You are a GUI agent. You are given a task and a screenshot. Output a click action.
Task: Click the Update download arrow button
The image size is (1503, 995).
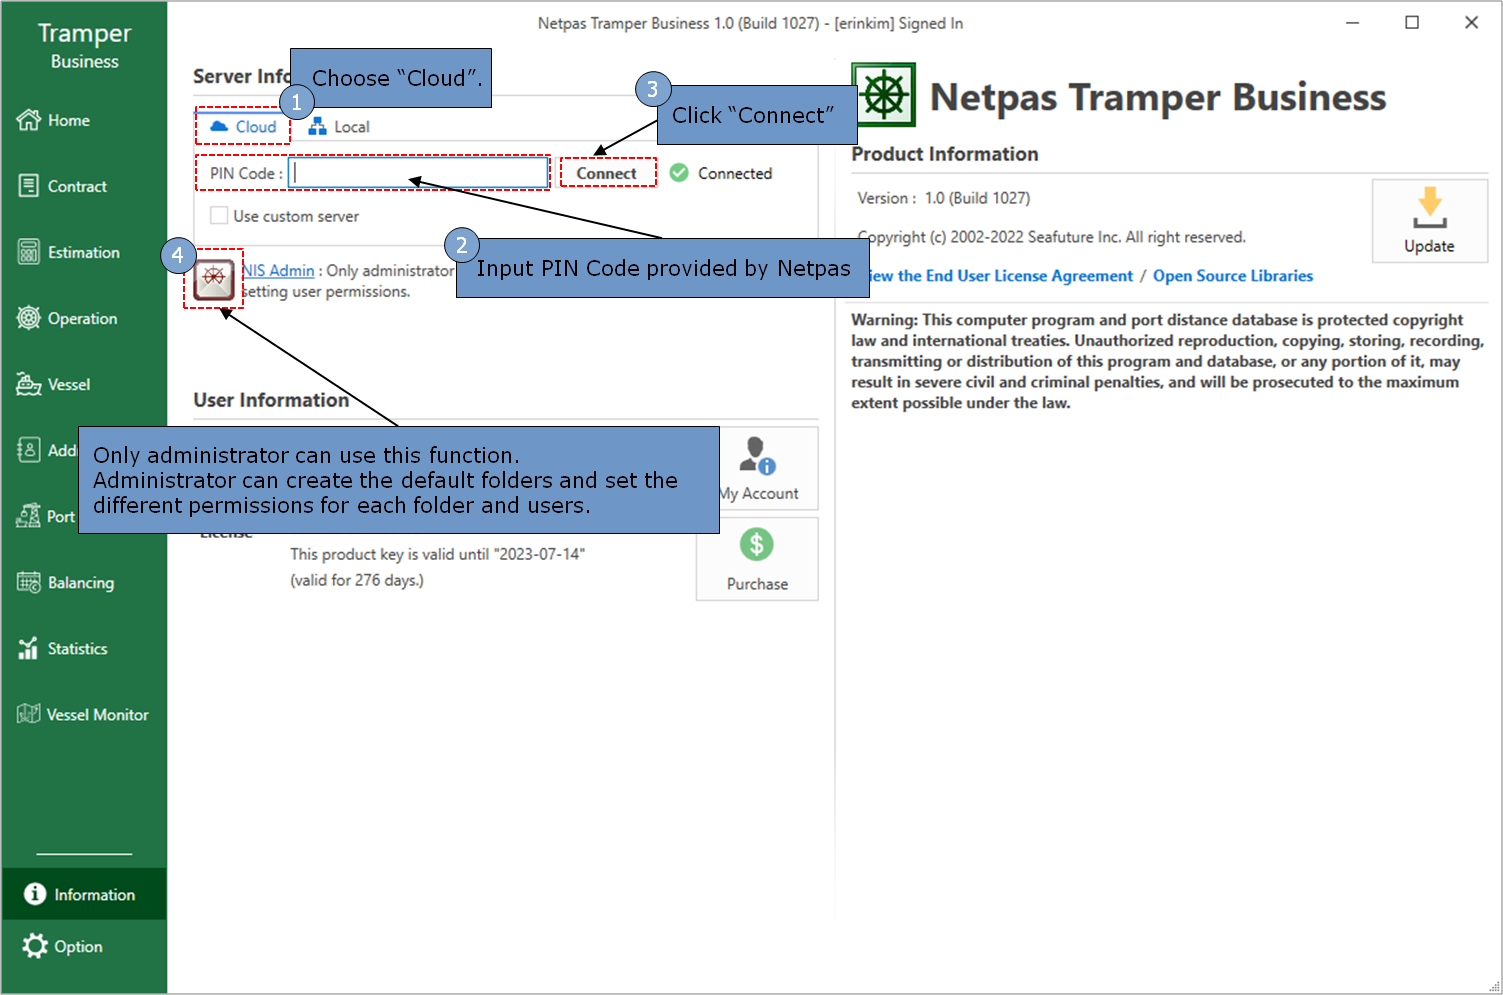click(1430, 221)
